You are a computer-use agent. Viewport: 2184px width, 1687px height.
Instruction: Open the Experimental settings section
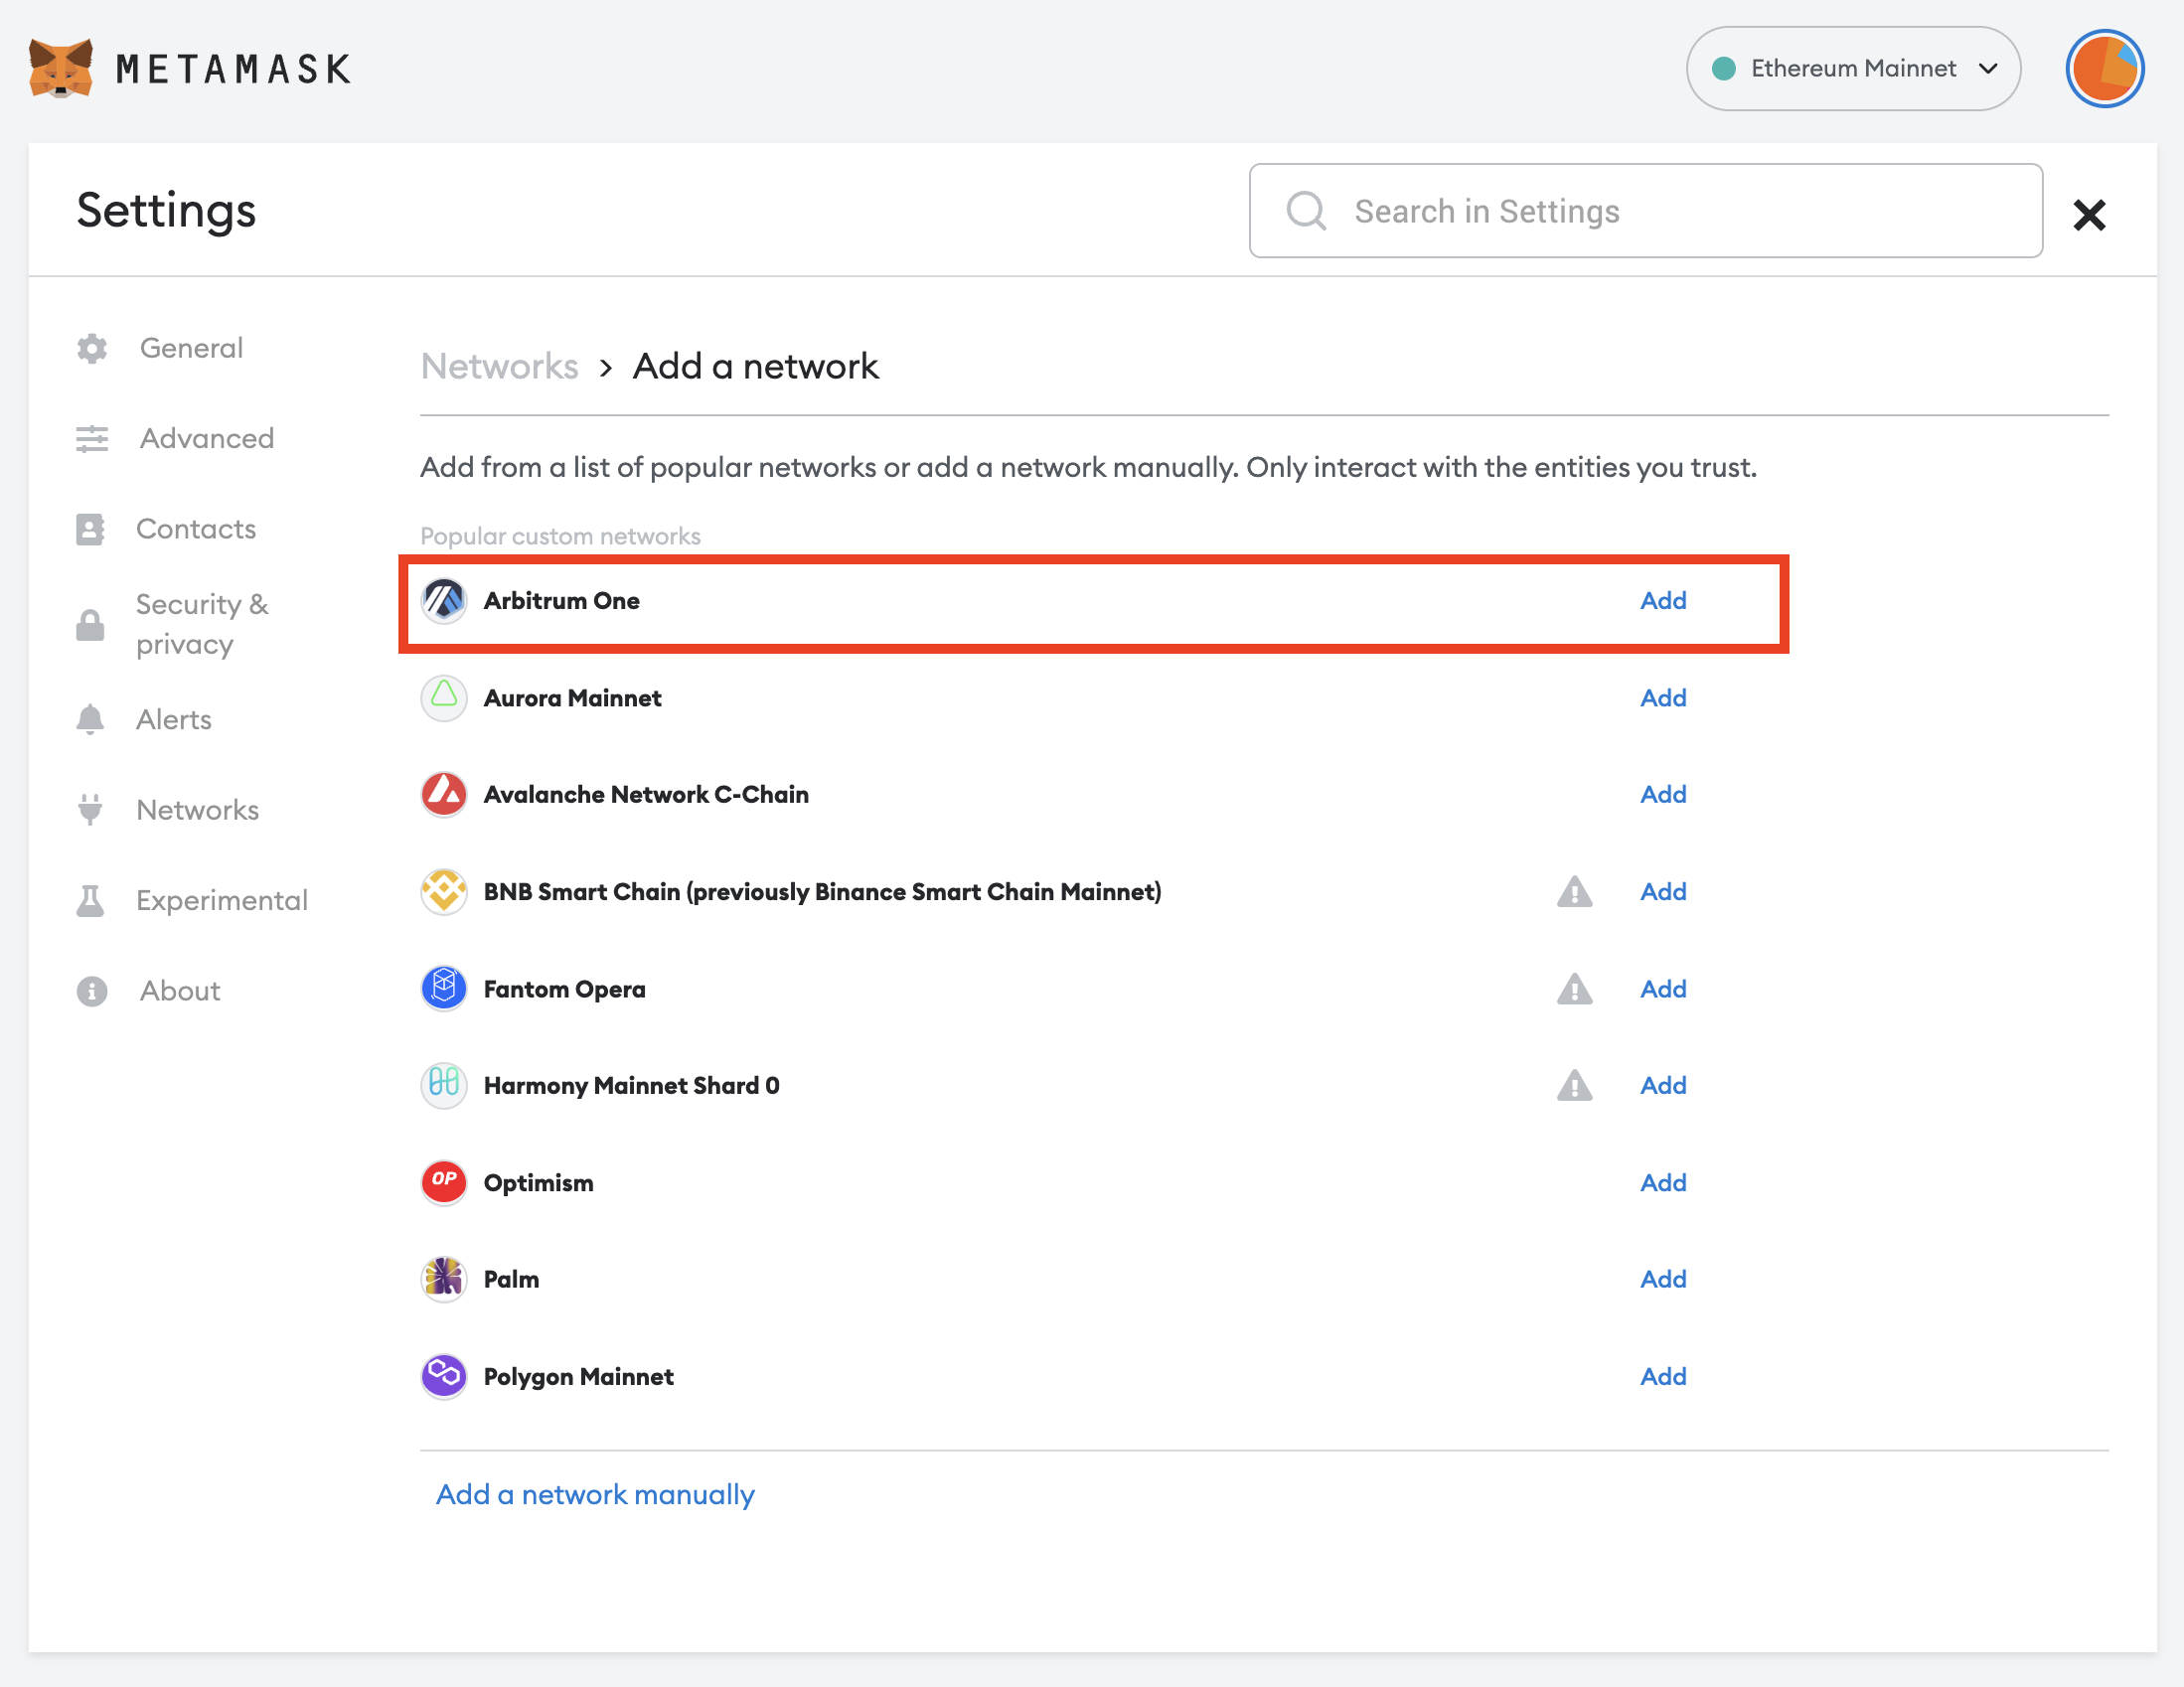pyautogui.click(x=221, y=900)
